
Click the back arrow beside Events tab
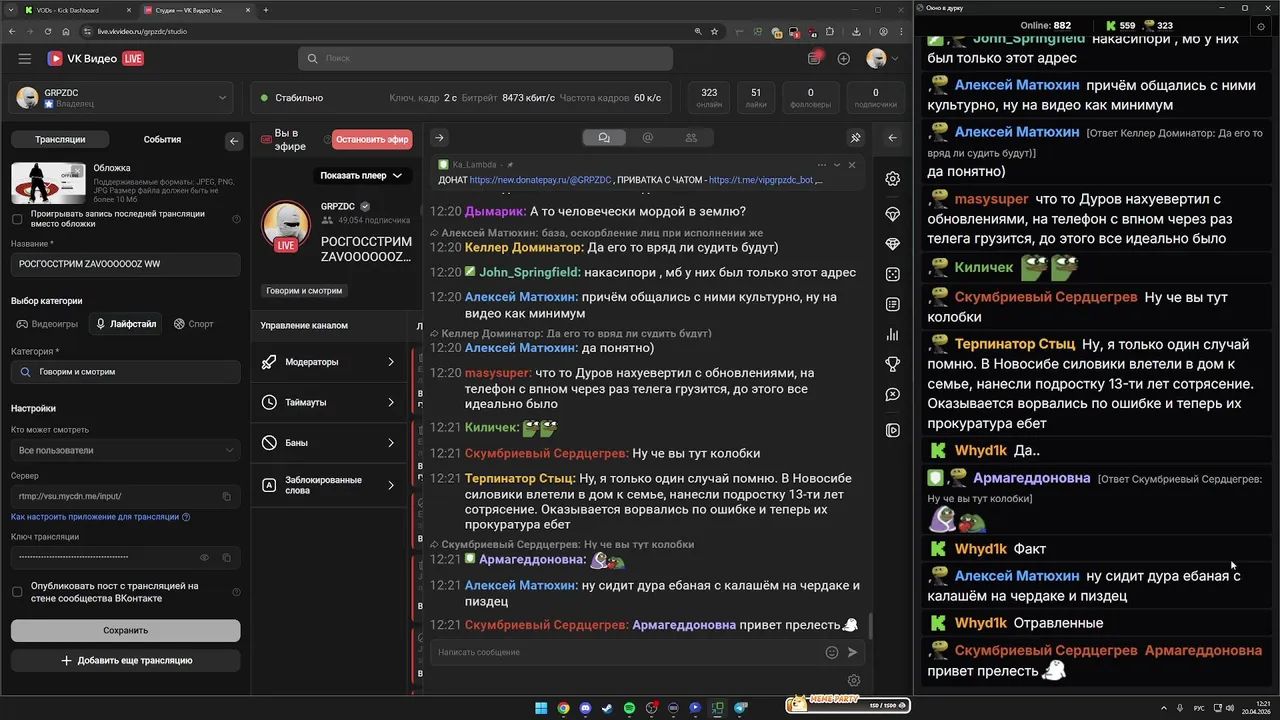[x=234, y=141]
